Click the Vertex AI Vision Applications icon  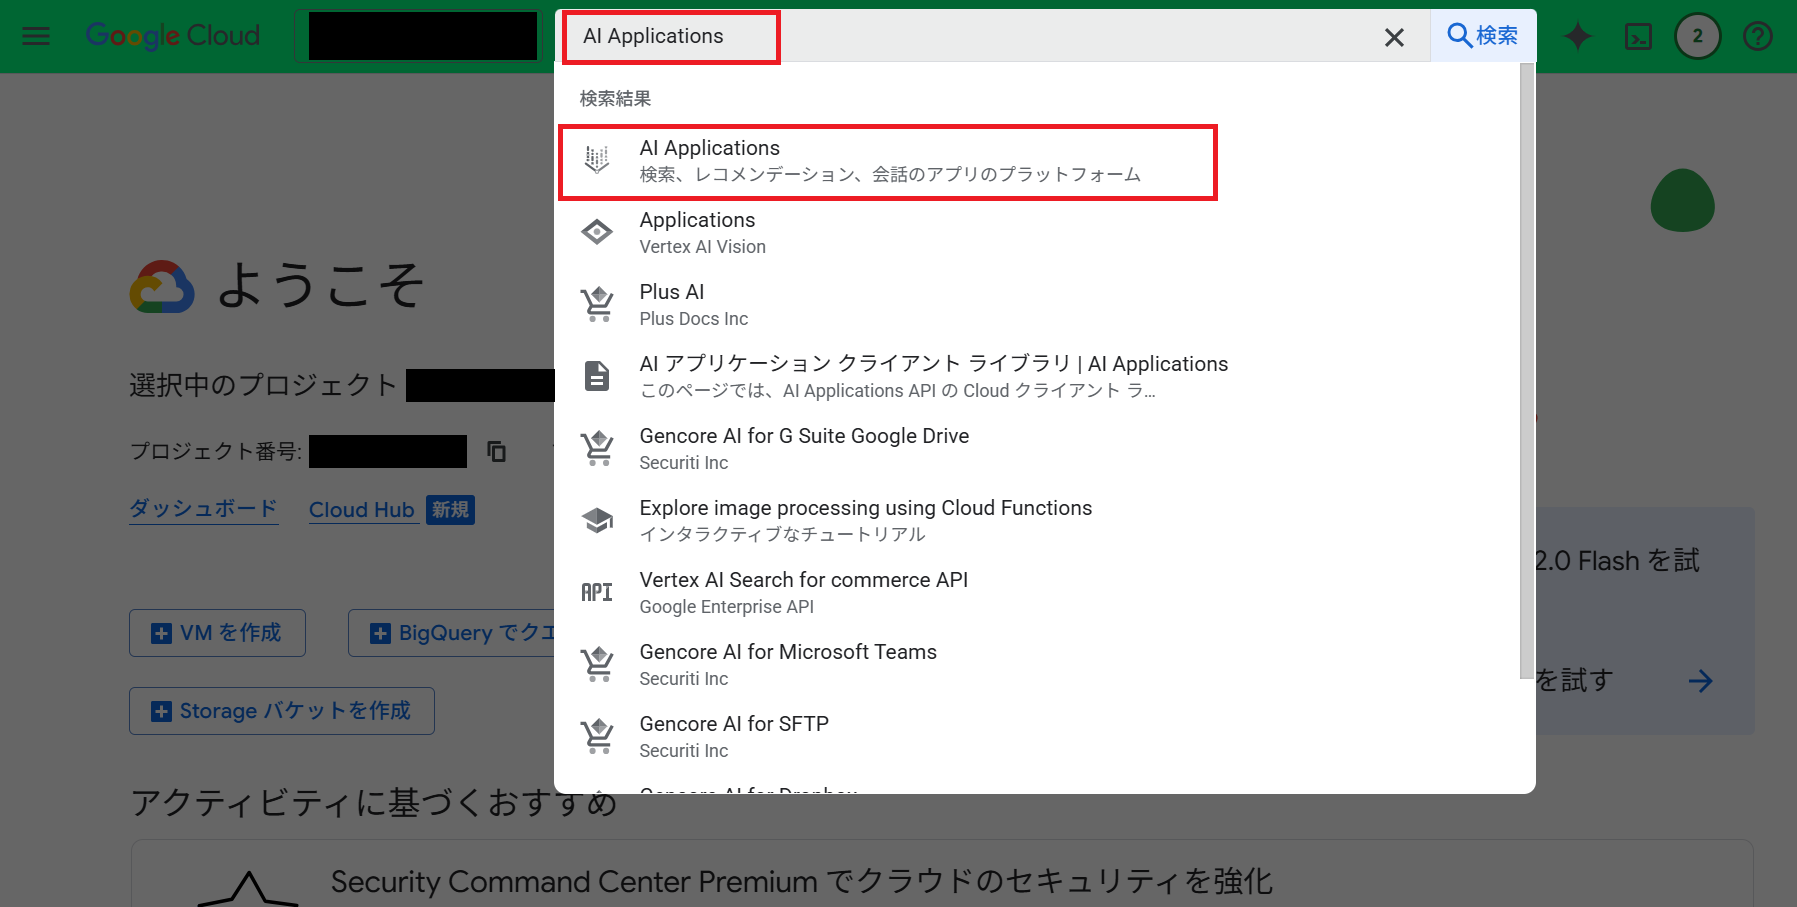point(597,232)
